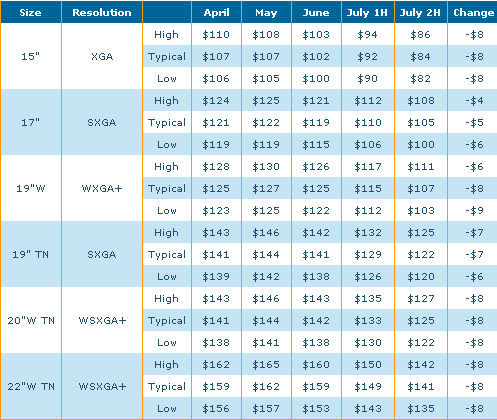Click the -$4 change value
497x420 pixels.
[474, 100]
